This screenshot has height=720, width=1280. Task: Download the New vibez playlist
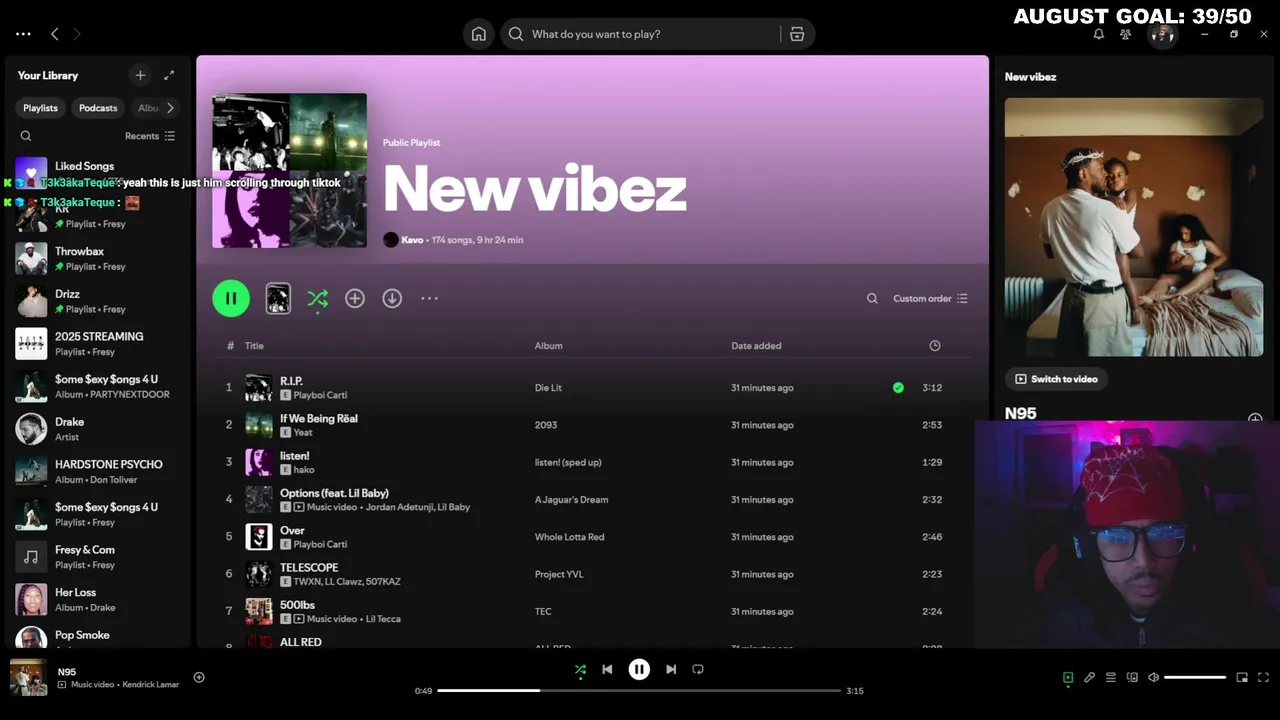pos(392,298)
